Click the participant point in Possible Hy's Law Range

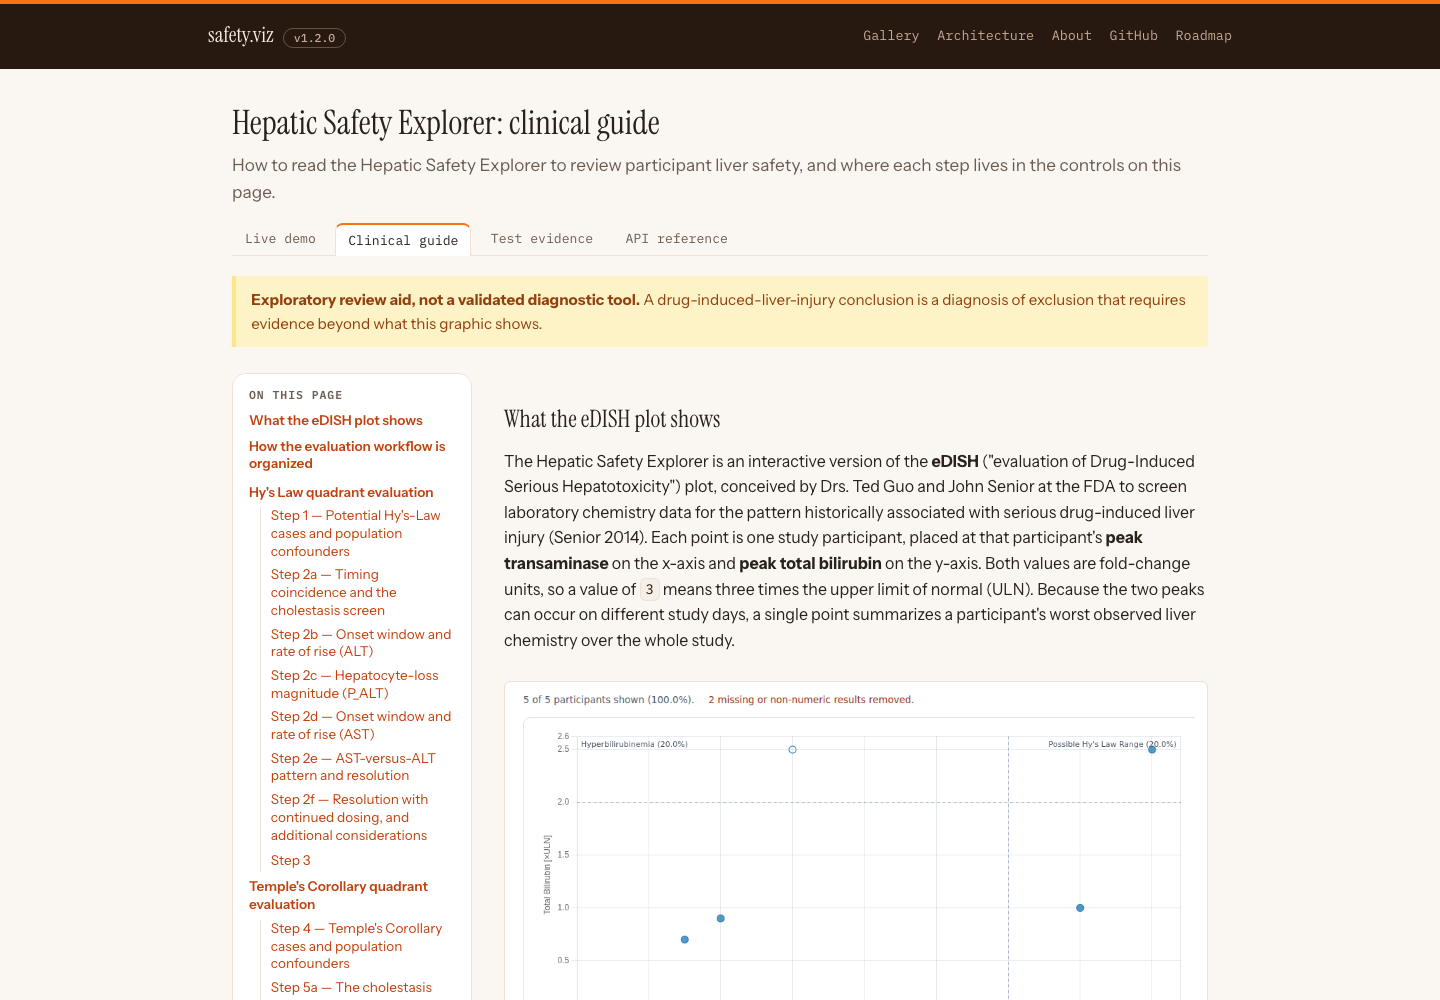pyautogui.click(x=1152, y=749)
